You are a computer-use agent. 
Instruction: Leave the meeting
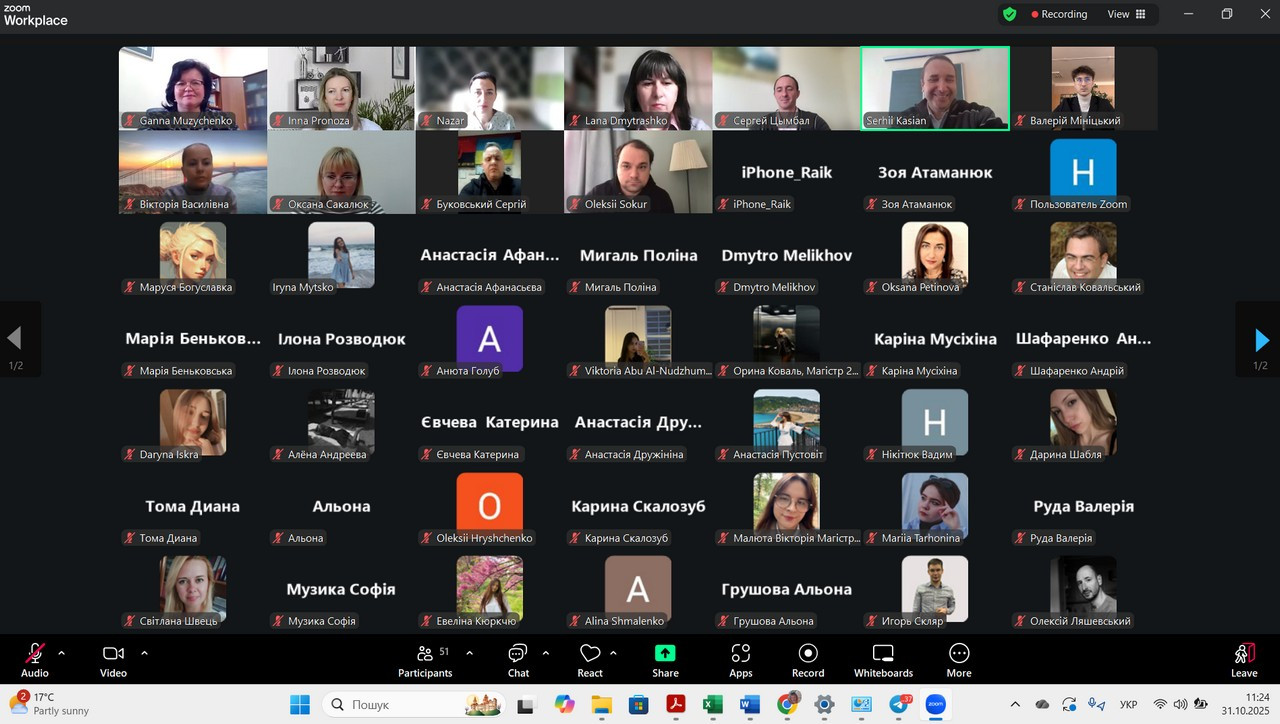click(x=1244, y=660)
